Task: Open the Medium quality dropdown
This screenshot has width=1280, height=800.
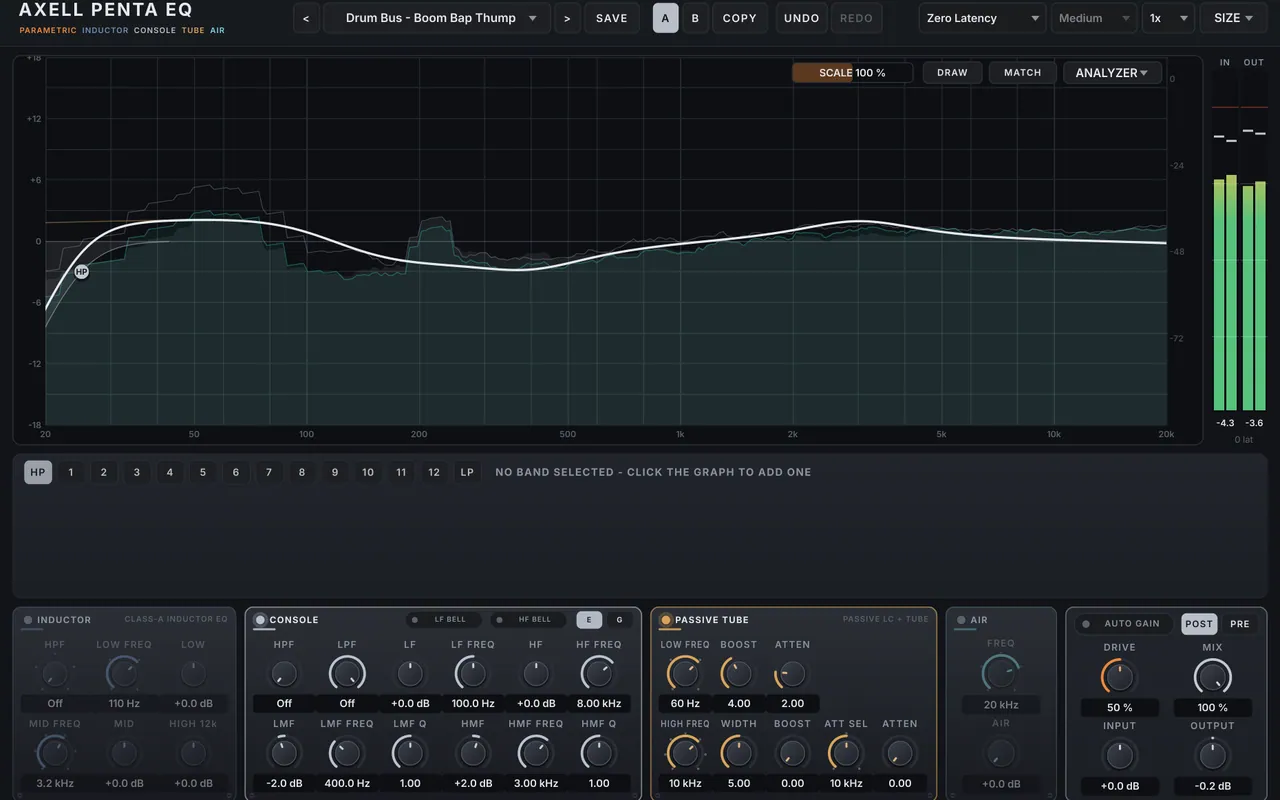Action: pyautogui.click(x=1094, y=18)
